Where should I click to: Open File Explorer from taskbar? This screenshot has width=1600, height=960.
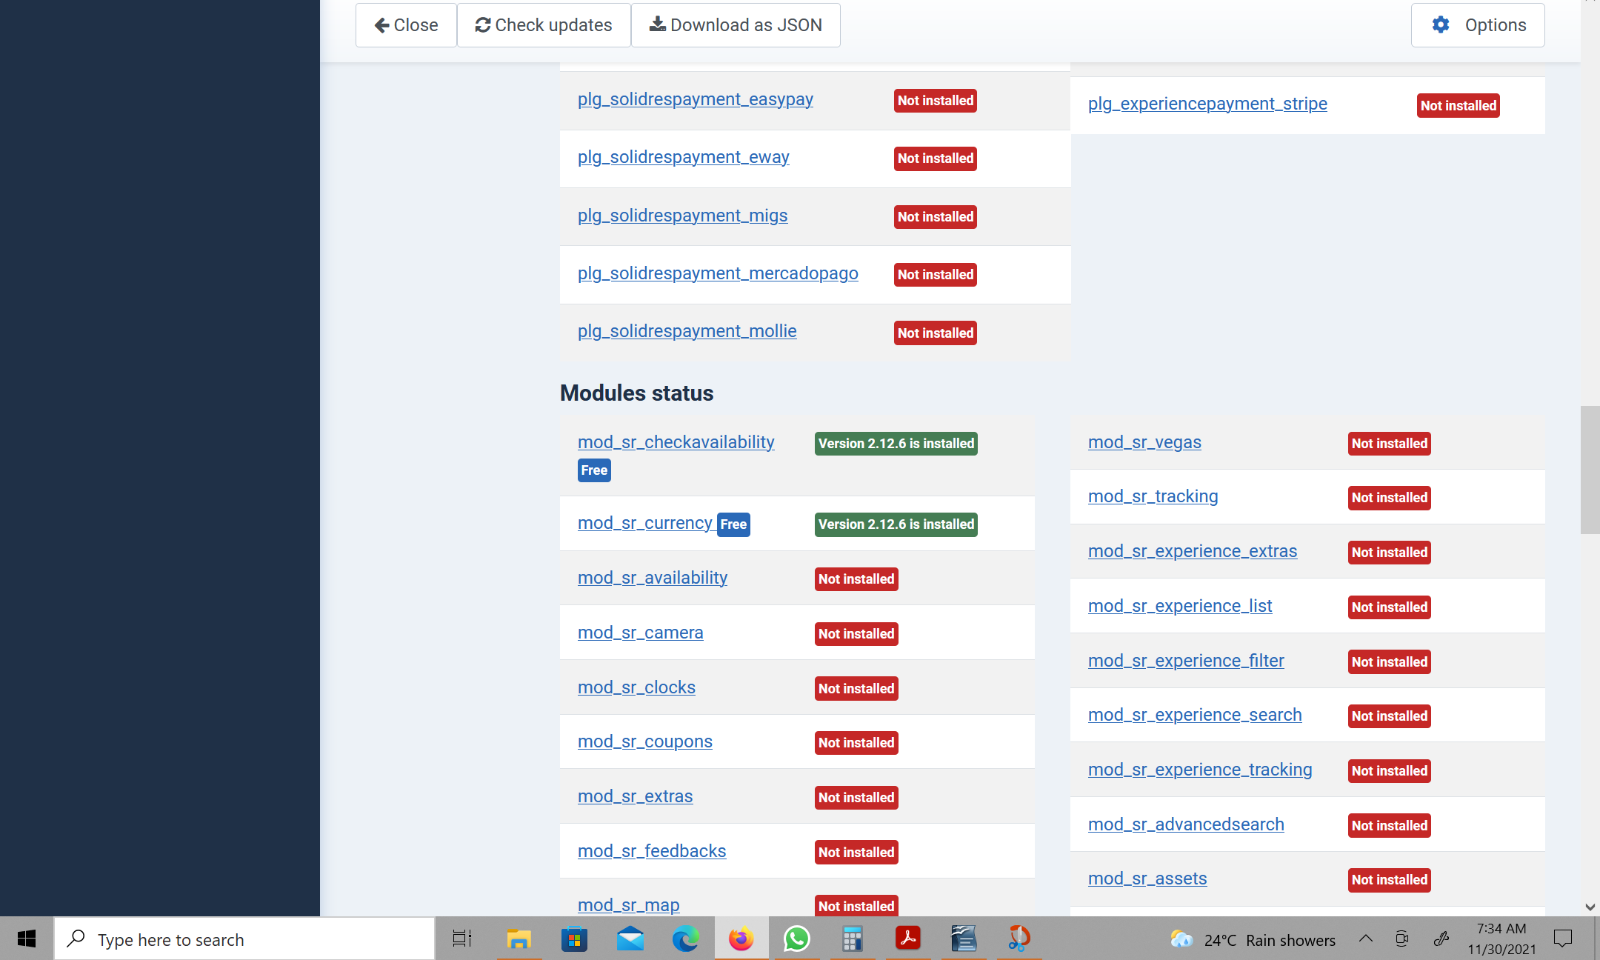518,939
